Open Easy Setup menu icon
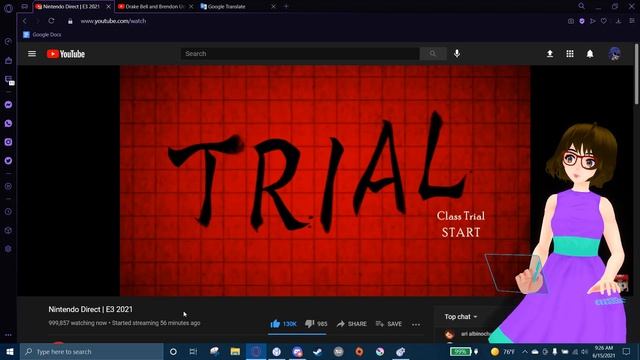This screenshot has width=640, height=360. (x=632, y=21)
